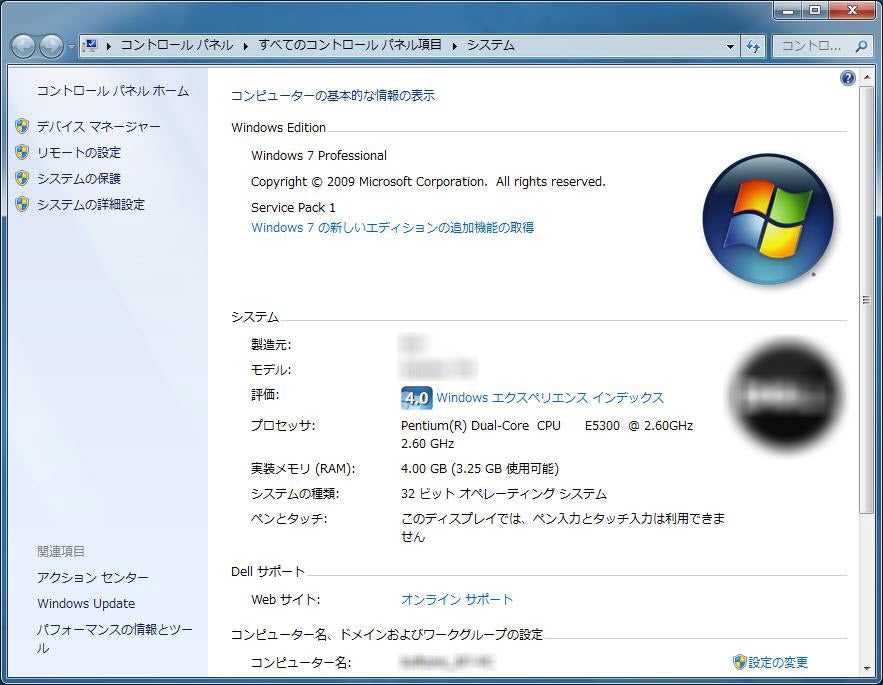Open Windows エクスペリエンス インデックス link

click(x=550, y=398)
